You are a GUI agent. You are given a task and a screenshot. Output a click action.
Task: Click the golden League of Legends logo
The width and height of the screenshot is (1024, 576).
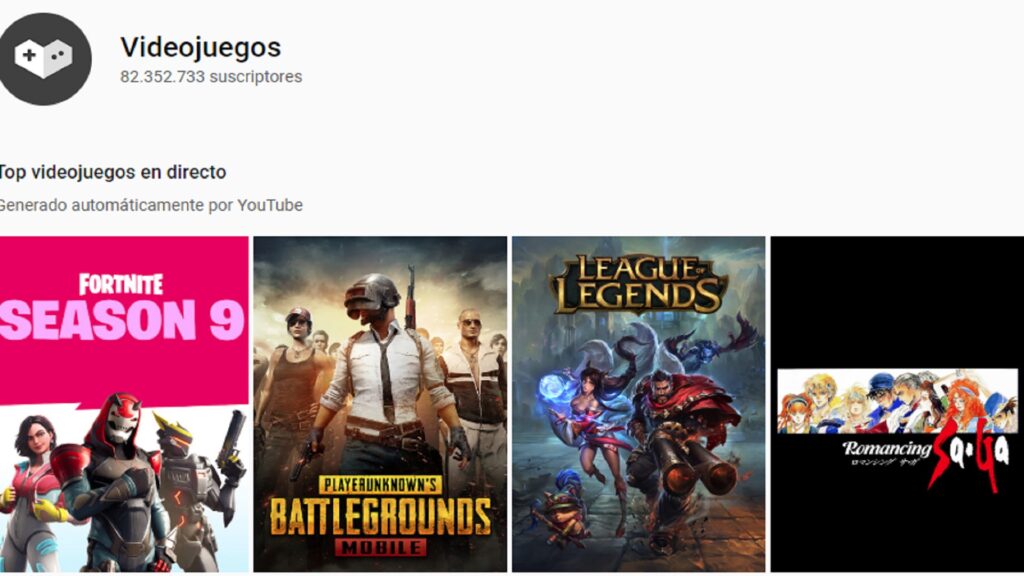tap(638, 284)
